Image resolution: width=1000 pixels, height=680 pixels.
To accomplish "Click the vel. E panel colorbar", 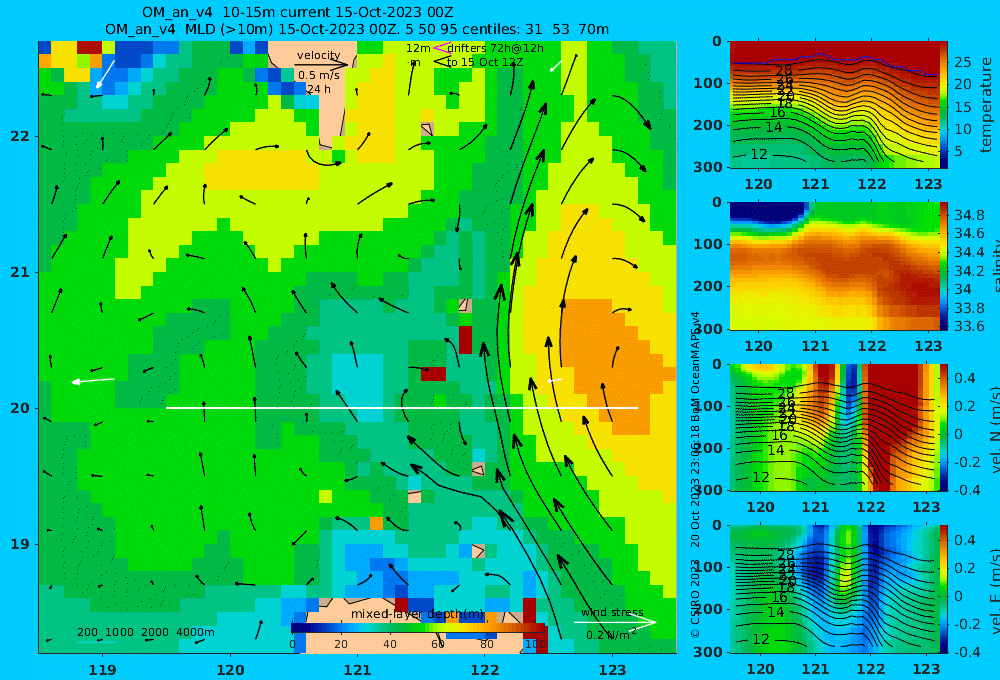I will tap(944, 589).
